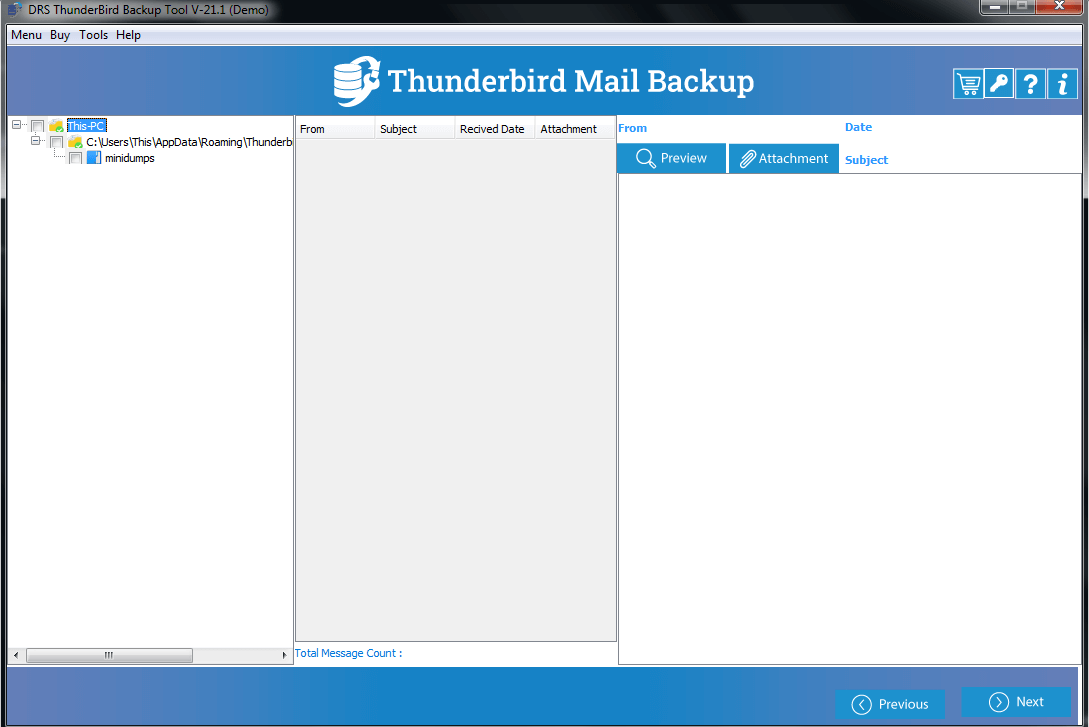Open the Tools menu
The height and width of the screenshot is (727, 1089).
pyautogui.click(x=93, y=35)
